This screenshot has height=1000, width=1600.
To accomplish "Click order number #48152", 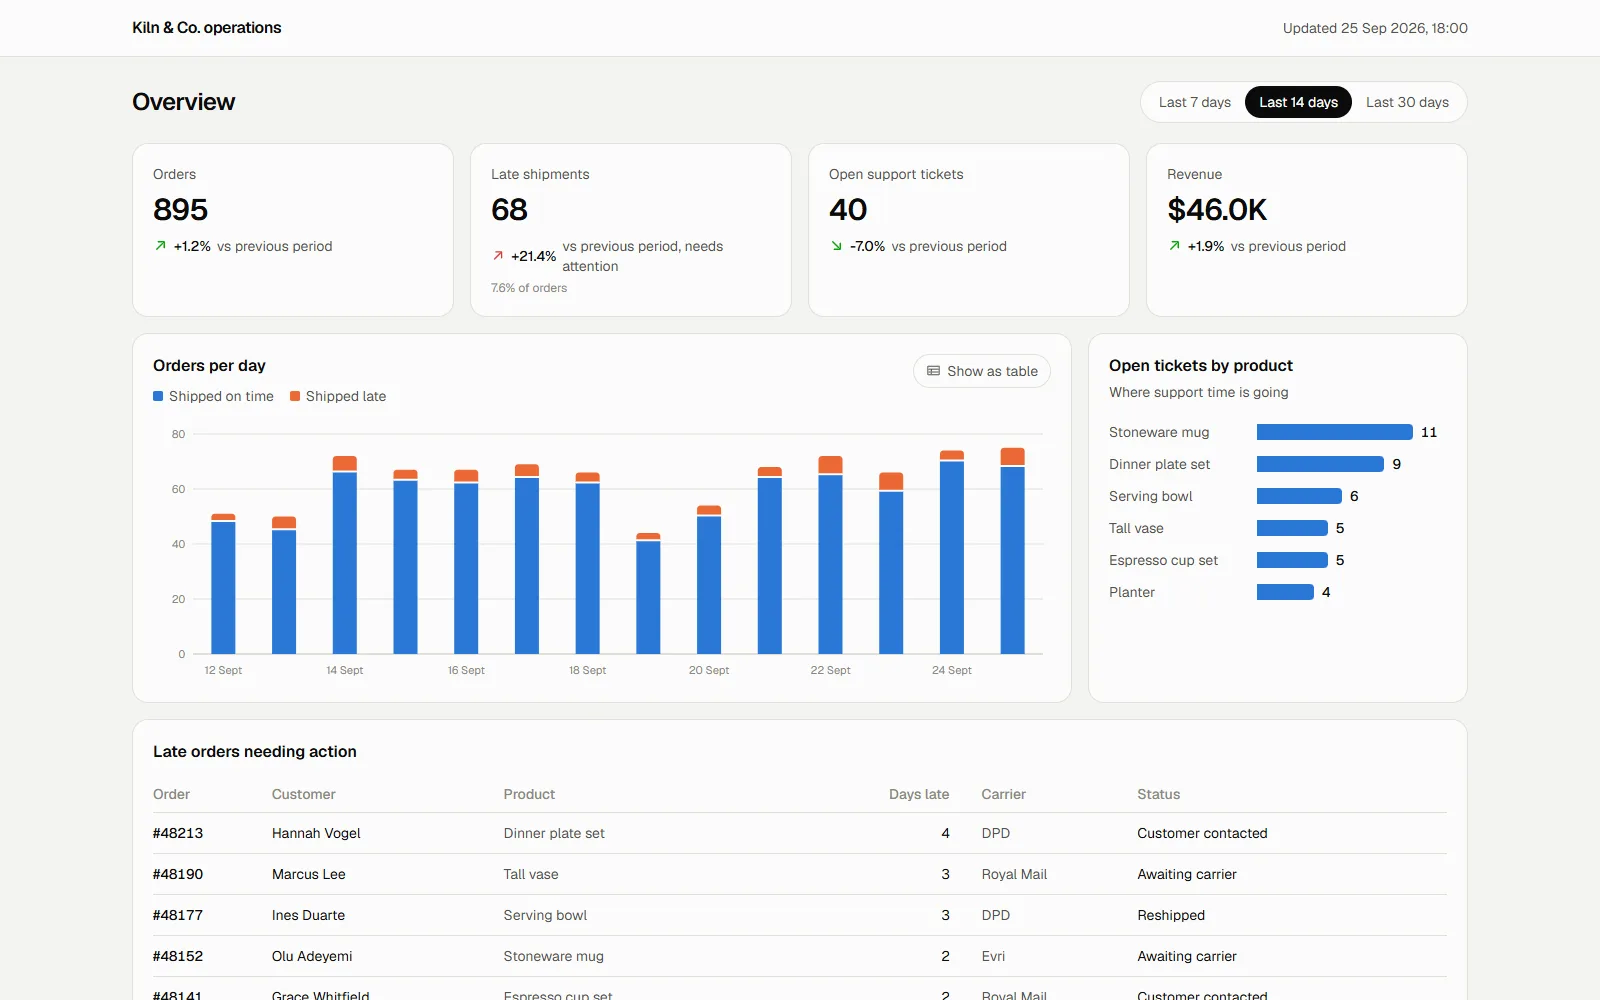I will point(178,956).
